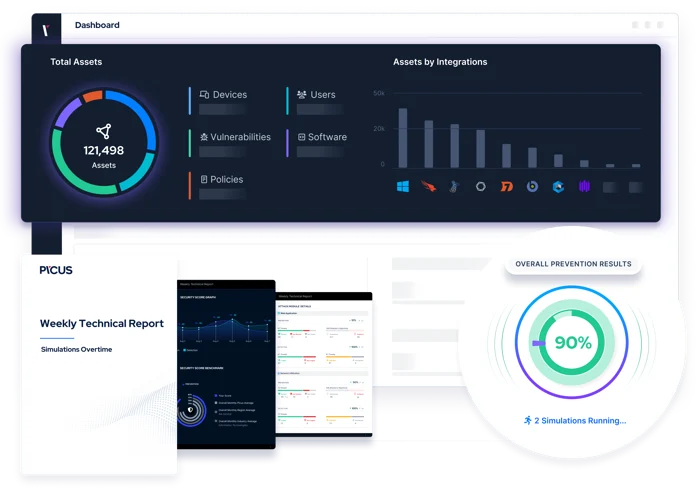Click the 2 Simulations Running link
Image resolution: width=700 pixels, height=488 pixels.
pos(573,421)
